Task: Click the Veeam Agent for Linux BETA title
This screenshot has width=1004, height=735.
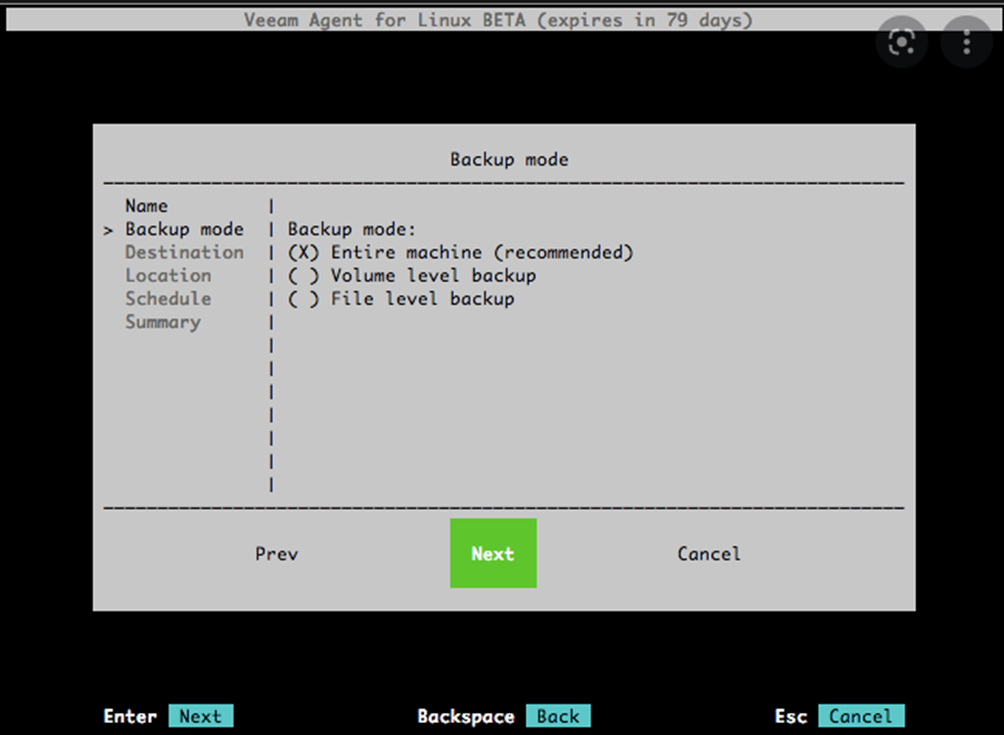Action: click(498, 20)
